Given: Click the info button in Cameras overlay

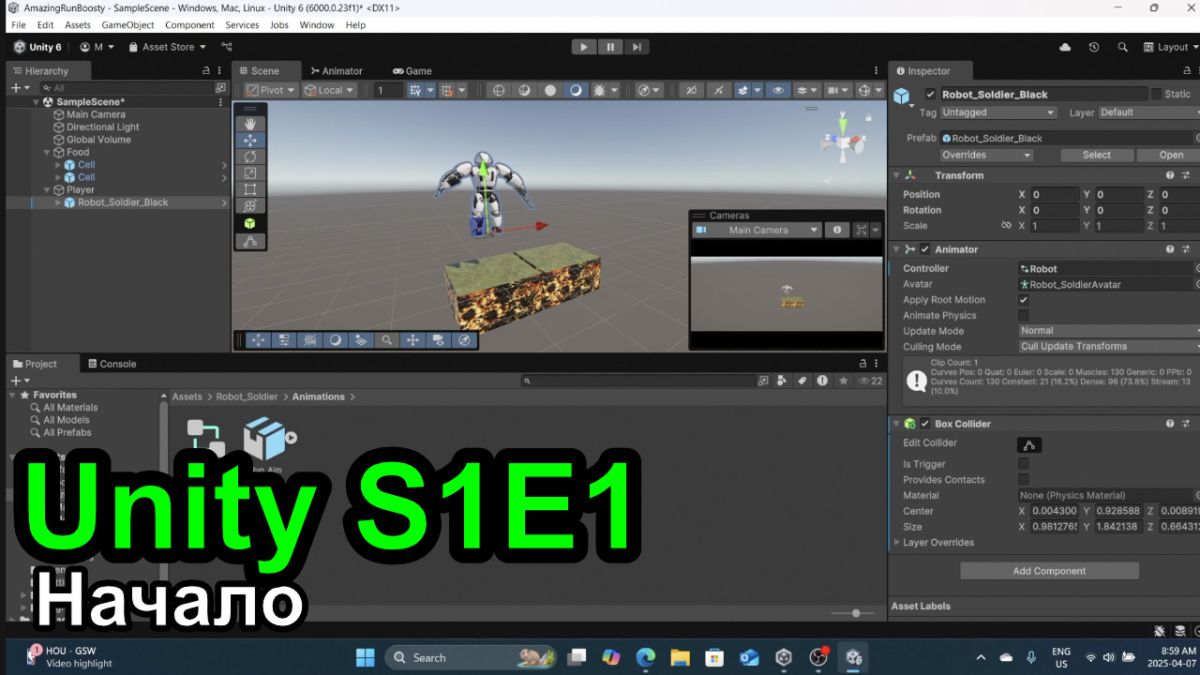Looking at the screenshot, I should pos(838,230).
